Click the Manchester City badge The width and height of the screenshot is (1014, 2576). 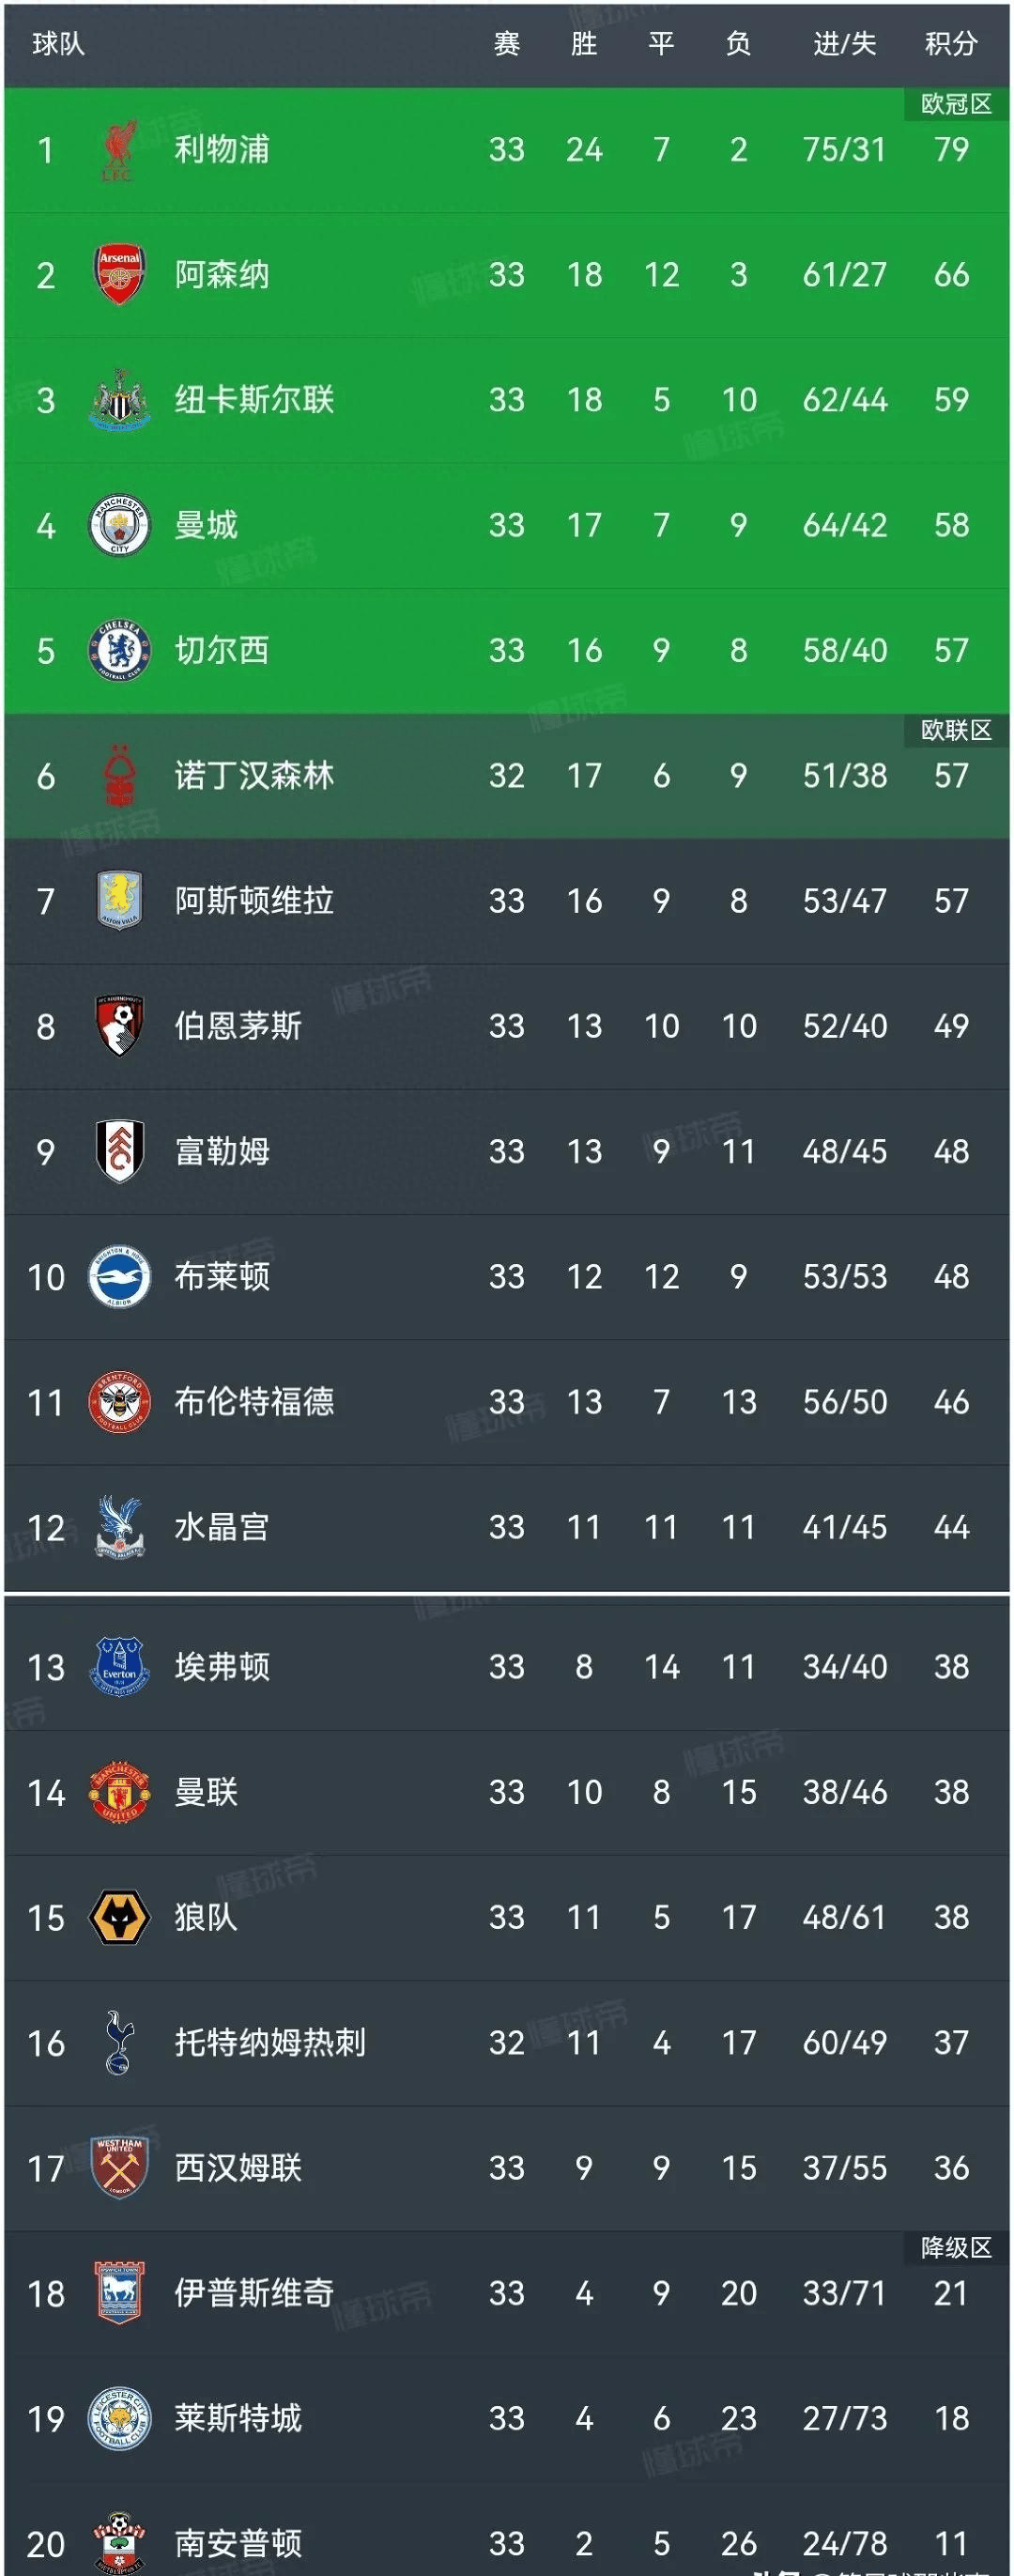coord(119,525)
